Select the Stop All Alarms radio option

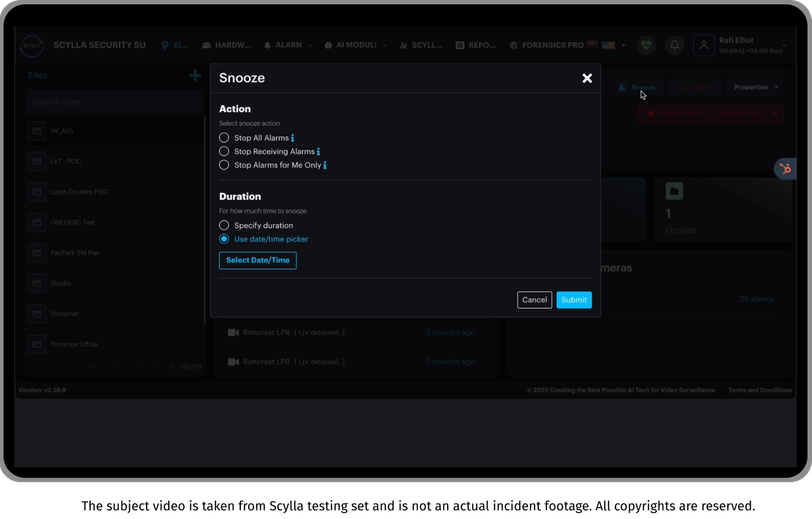(x=224, y=138)
